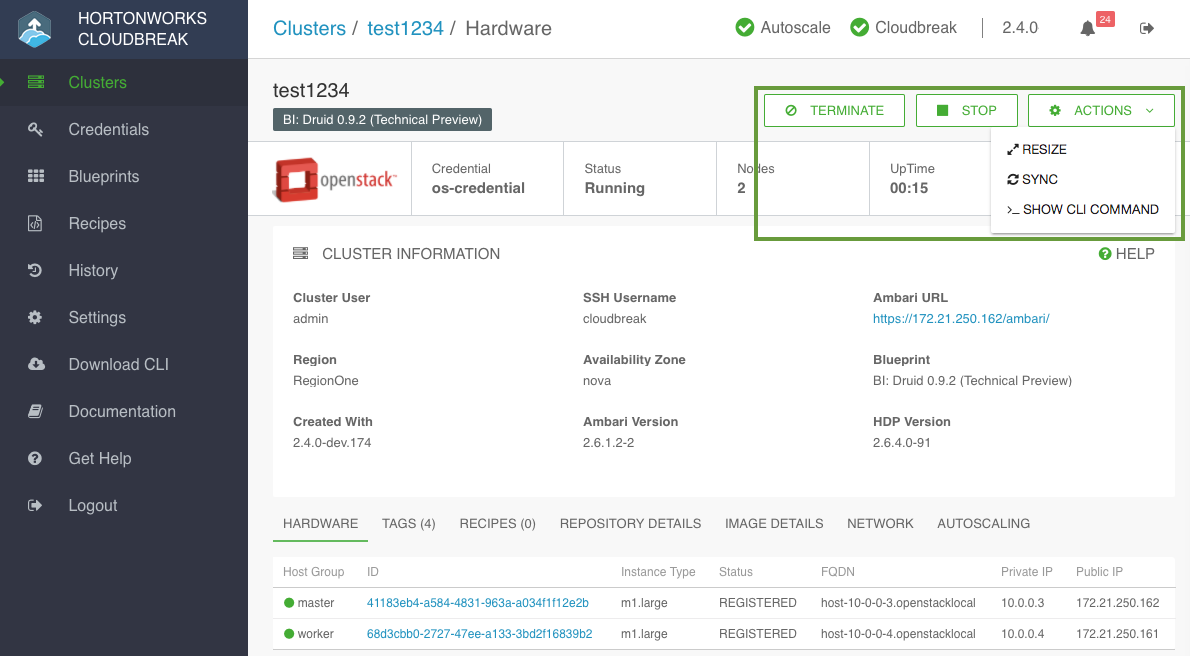Viewport: 1190px width, 656px height.
Task: Open worker instance ID link
Action: click(x=480, y=634)
